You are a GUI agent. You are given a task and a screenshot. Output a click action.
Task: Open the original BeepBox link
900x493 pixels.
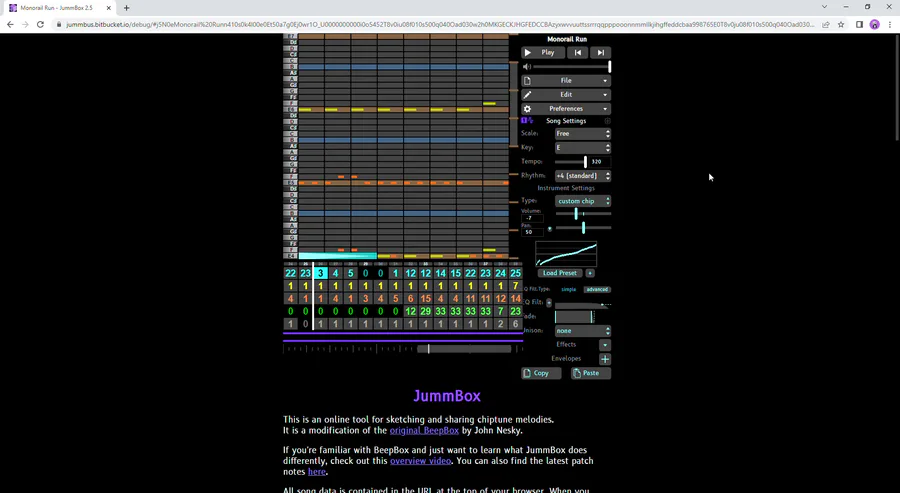pos(424,430)
